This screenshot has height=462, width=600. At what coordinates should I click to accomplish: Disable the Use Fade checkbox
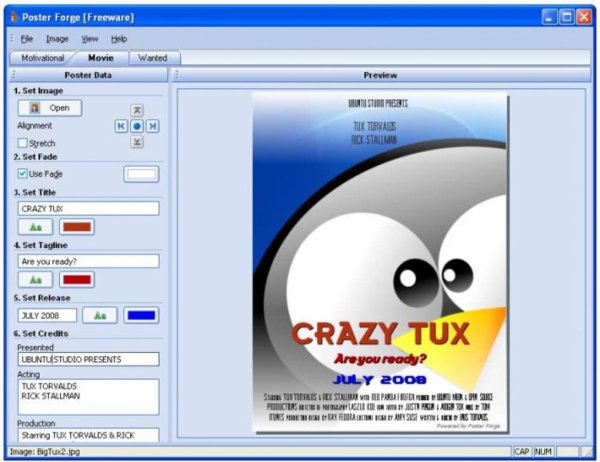(23, 174)
